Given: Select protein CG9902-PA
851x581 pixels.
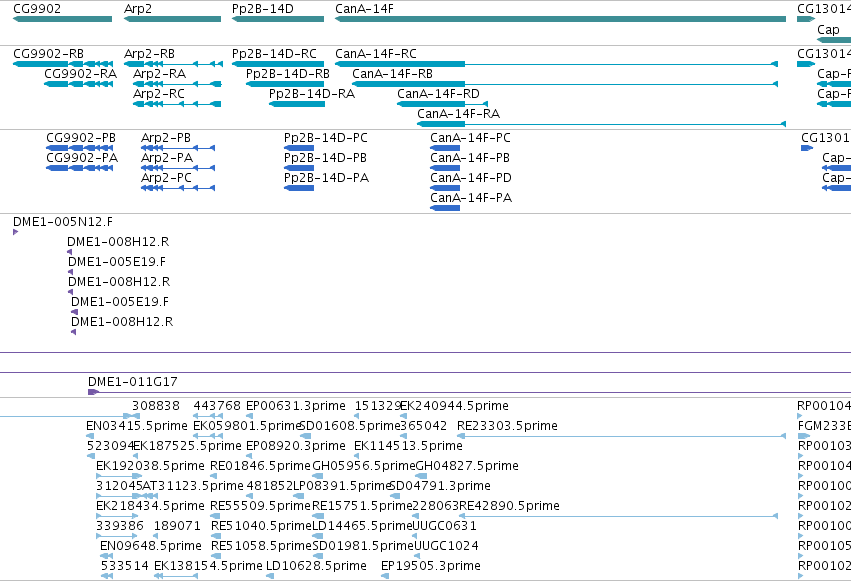Looking at the screenshot, I should tap(80, 168).
